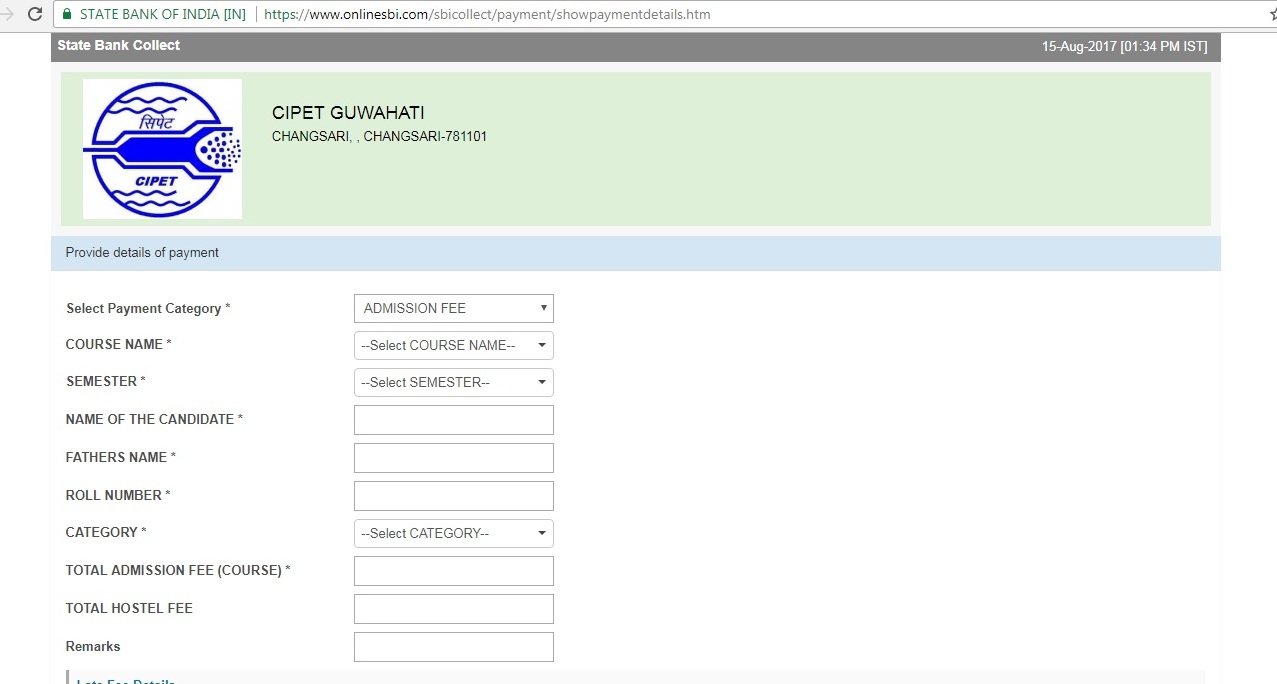Image resolution: width=1277 pixels, height=684 pixels.
Task: Click the Provide details of payment text
Action: (x=142, y=252)
